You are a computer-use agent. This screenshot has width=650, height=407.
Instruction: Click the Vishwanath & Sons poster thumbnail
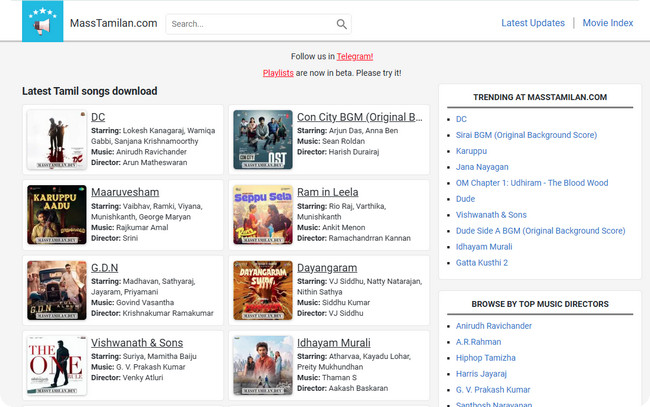(57, 365)
